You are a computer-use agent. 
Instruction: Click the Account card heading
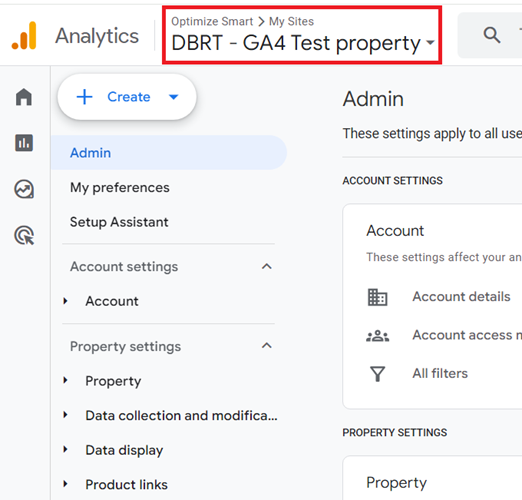tap(395, 231)
